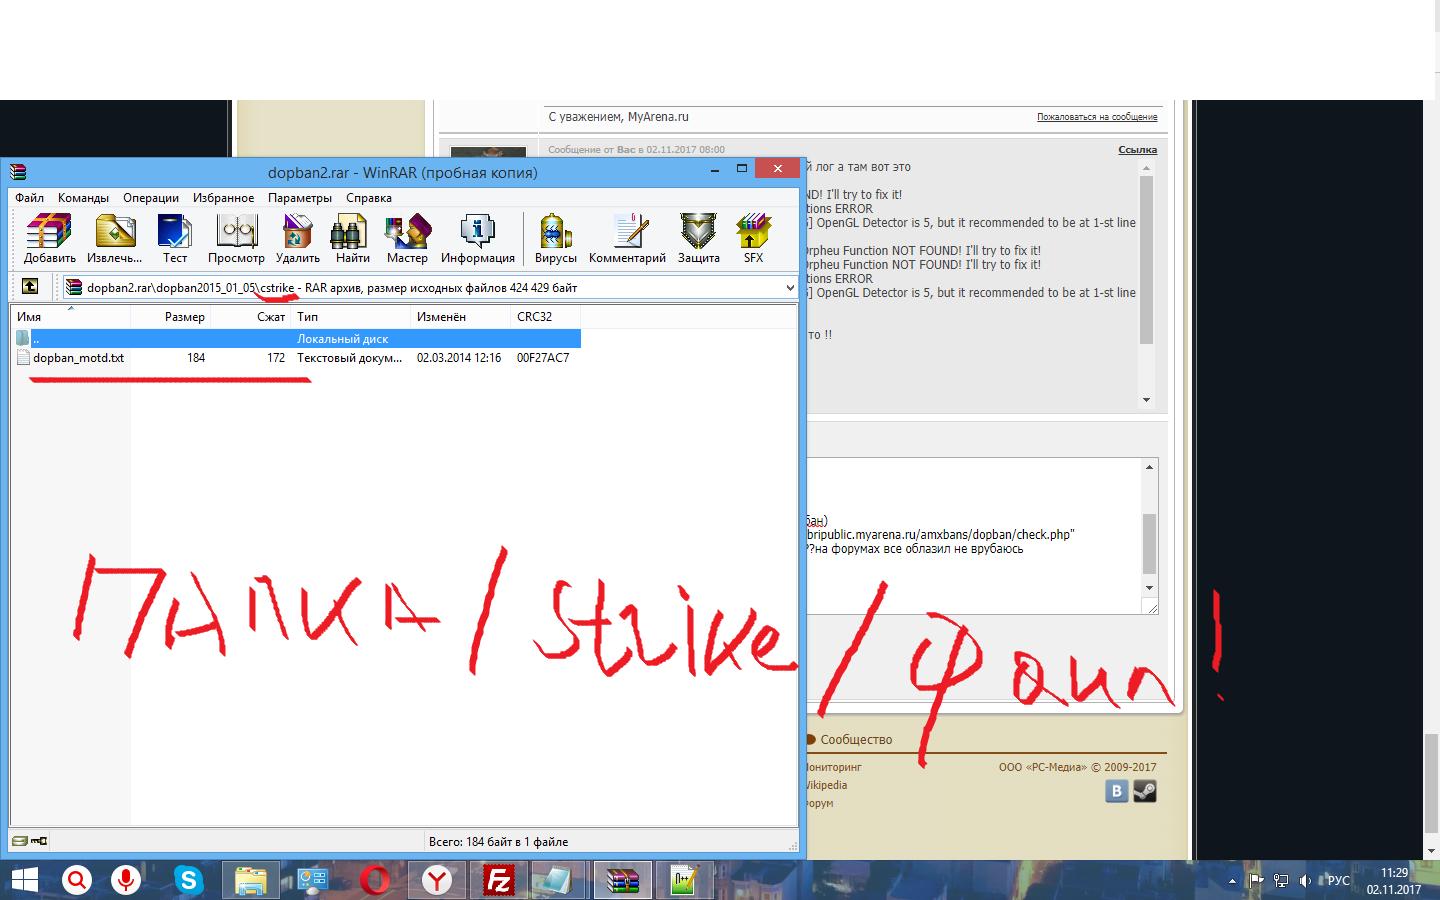Sort file list by CRC32 column

point(546,317)
